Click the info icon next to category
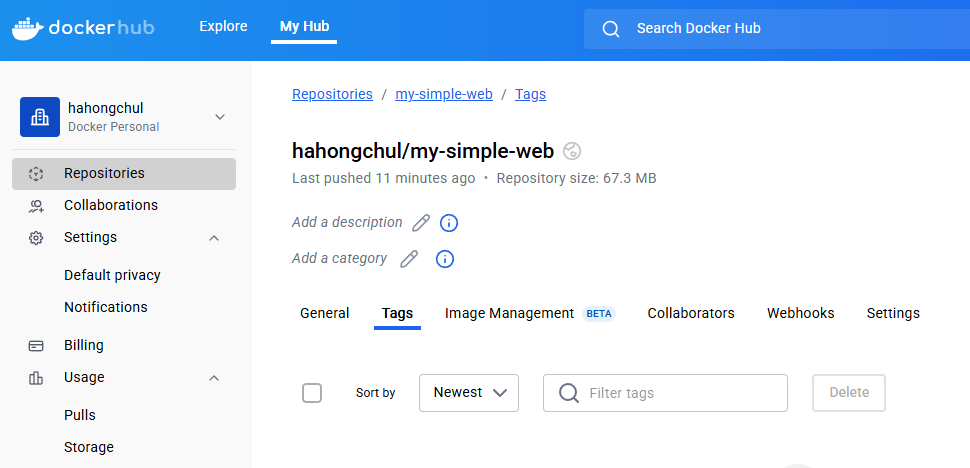The height and width of the screenshot is (468, 970). (x=445, y=258)
